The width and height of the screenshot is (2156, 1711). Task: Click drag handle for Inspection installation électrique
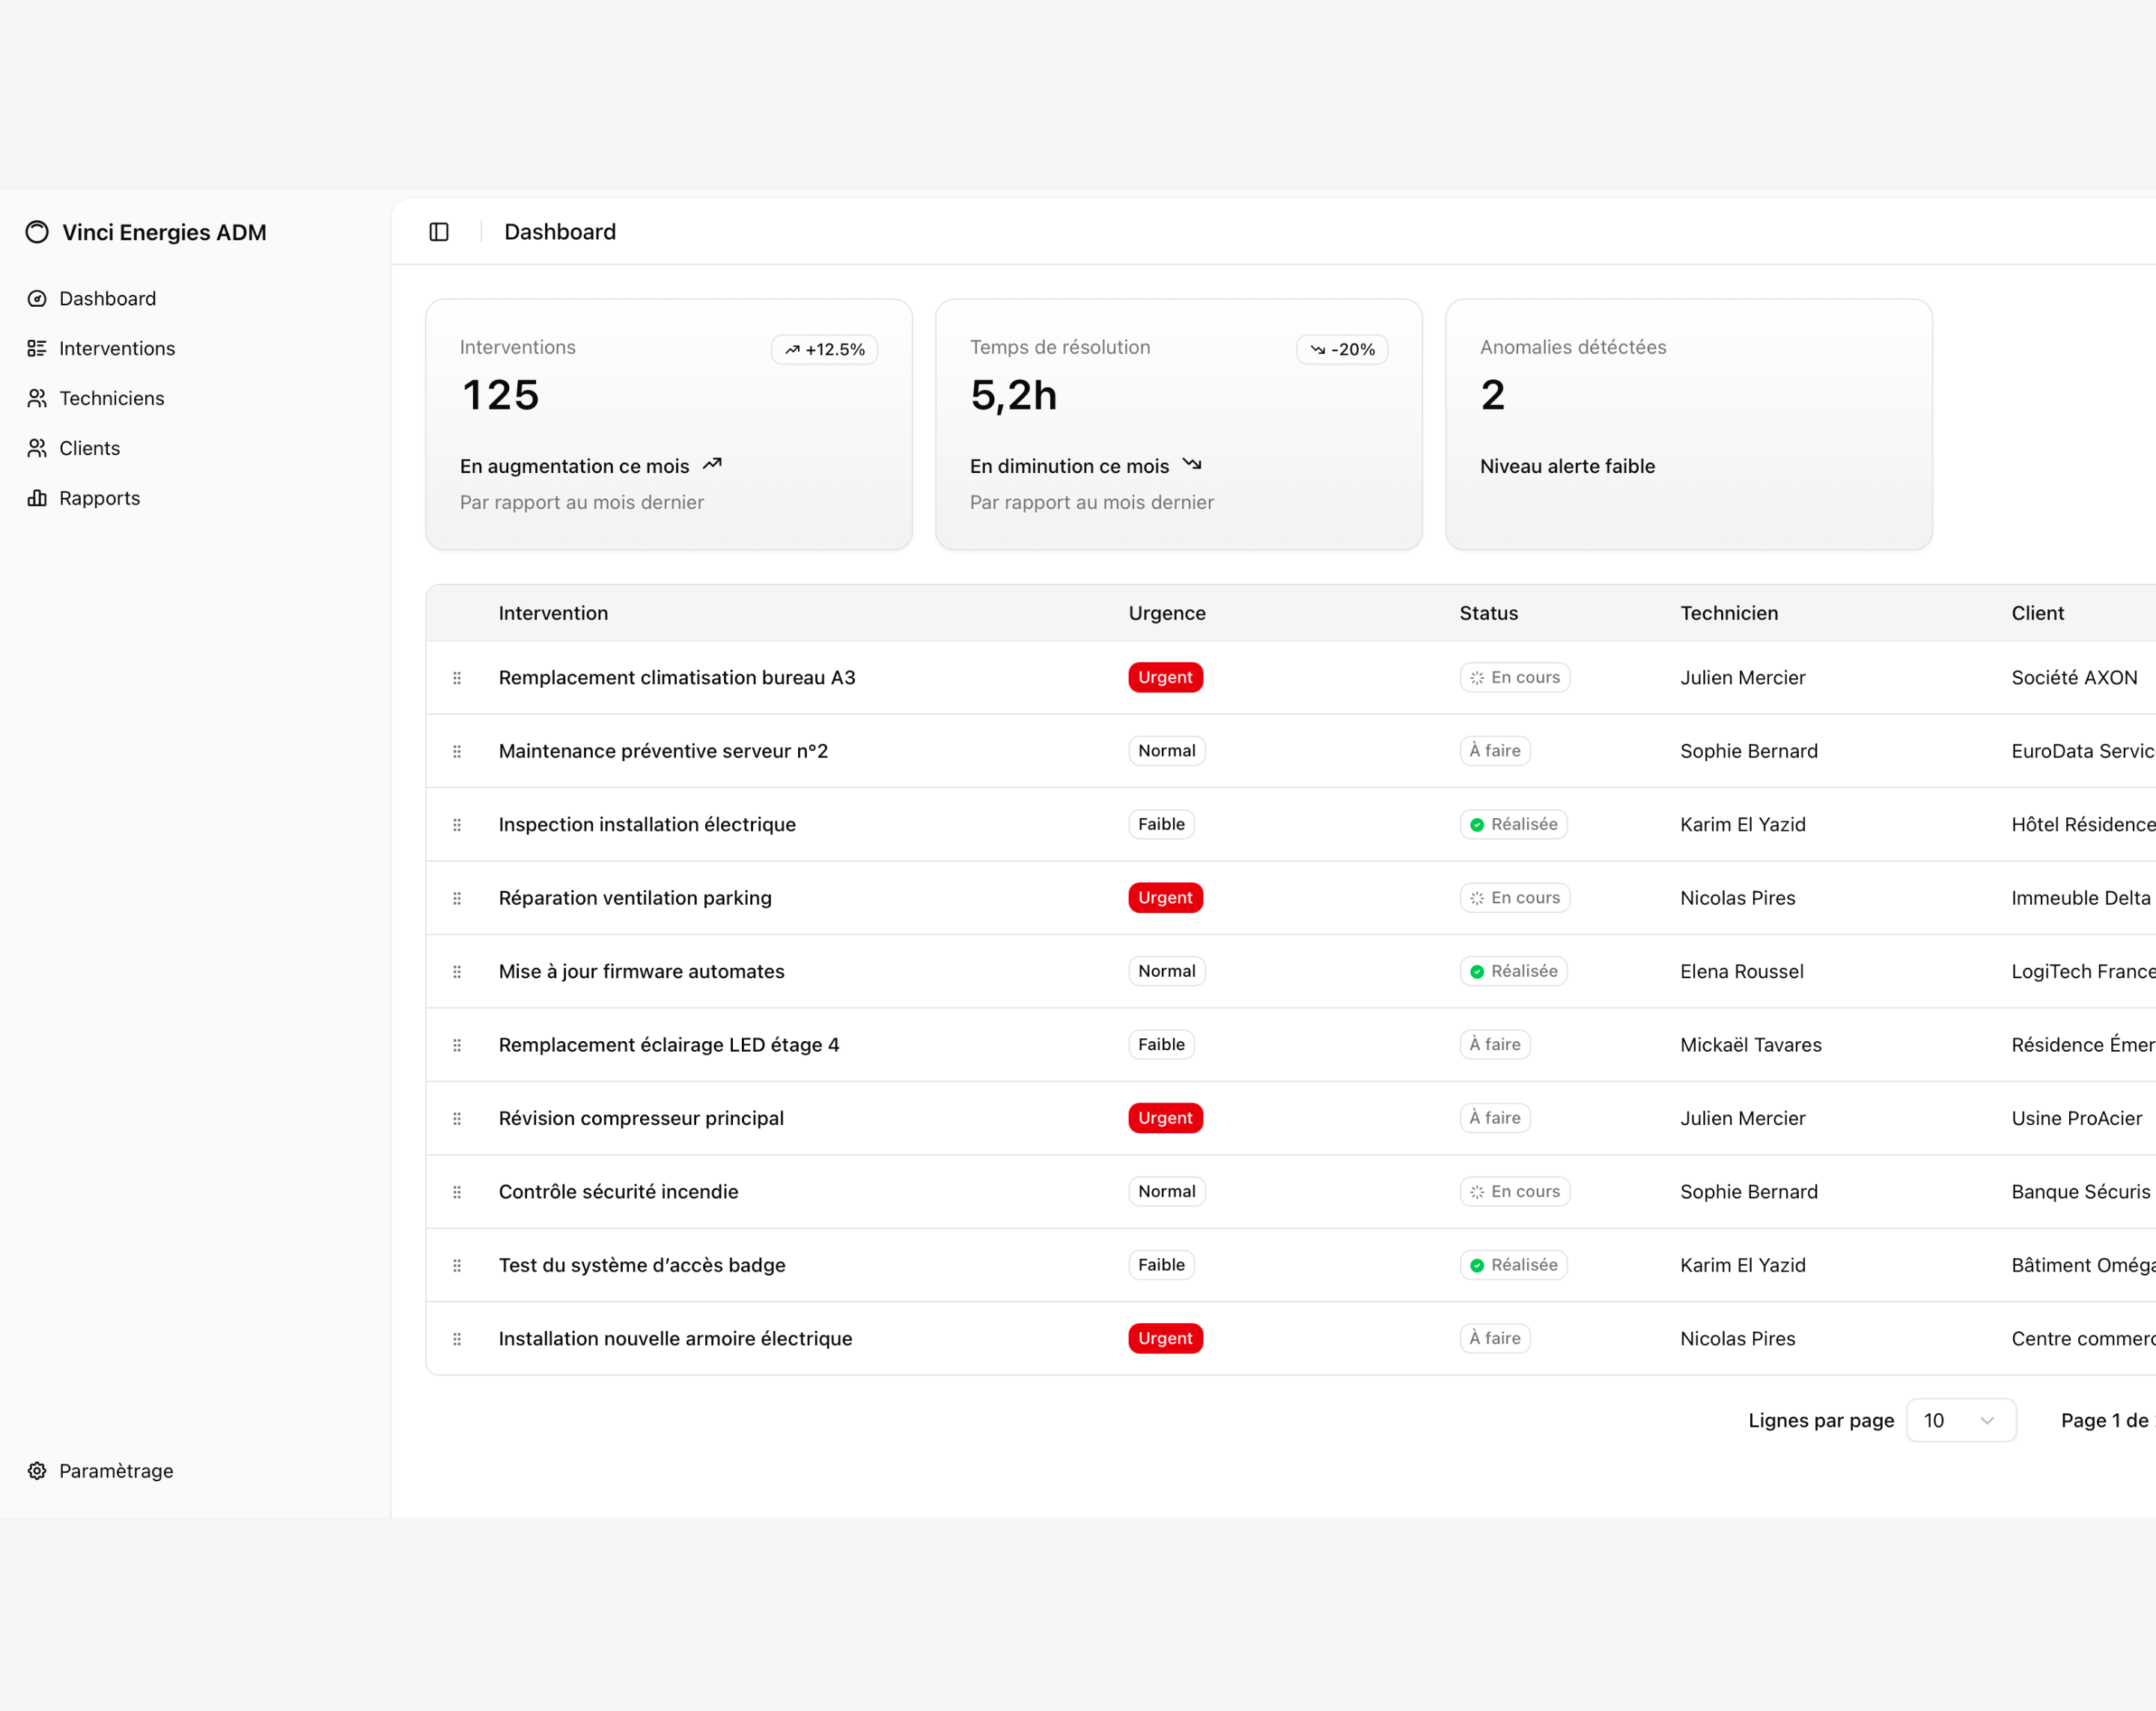pos(457,825)
